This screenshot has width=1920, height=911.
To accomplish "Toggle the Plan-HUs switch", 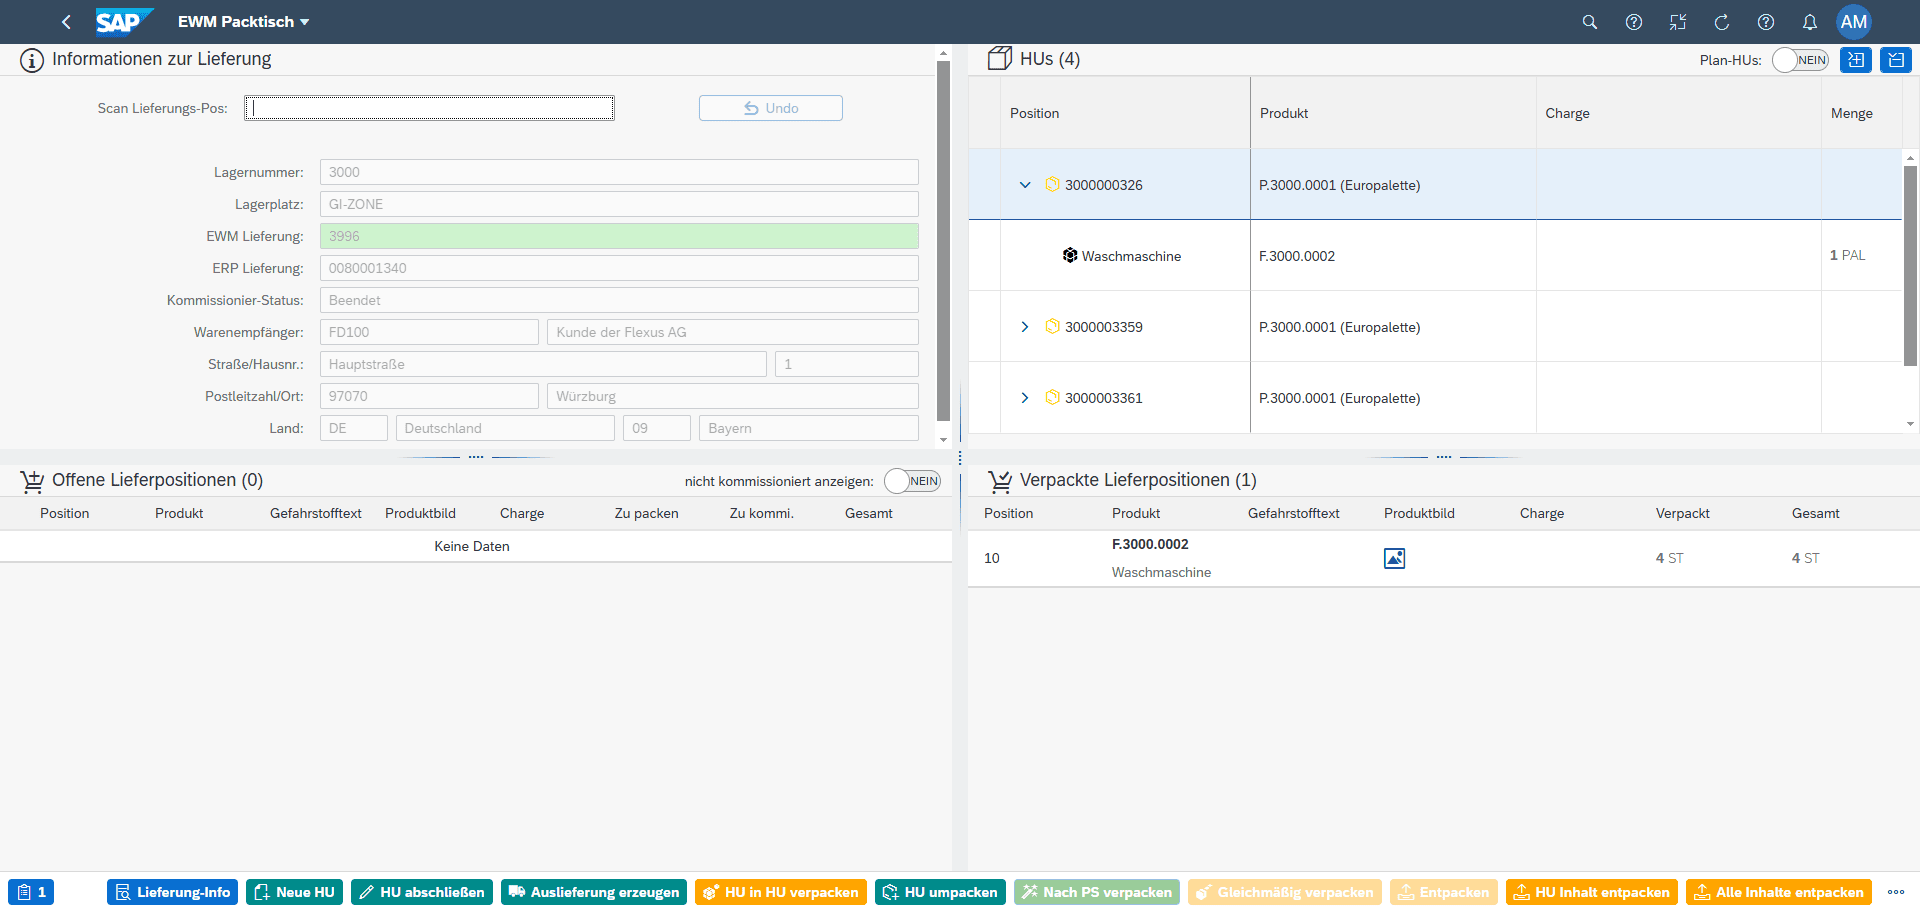I will (1799, 60).
